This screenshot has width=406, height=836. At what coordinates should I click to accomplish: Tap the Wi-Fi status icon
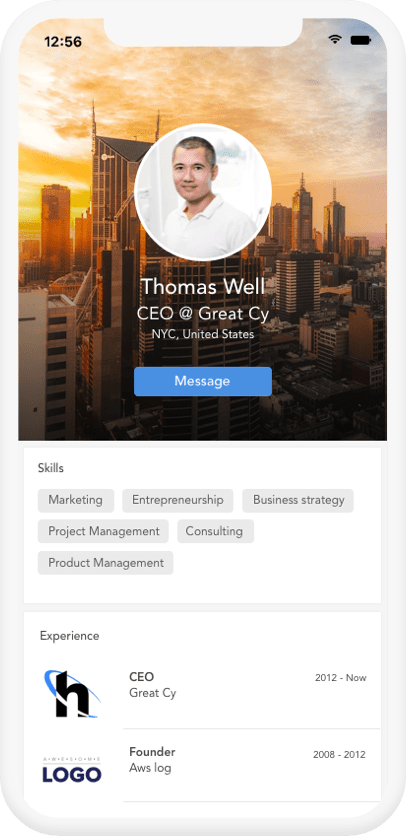point(335,39)
